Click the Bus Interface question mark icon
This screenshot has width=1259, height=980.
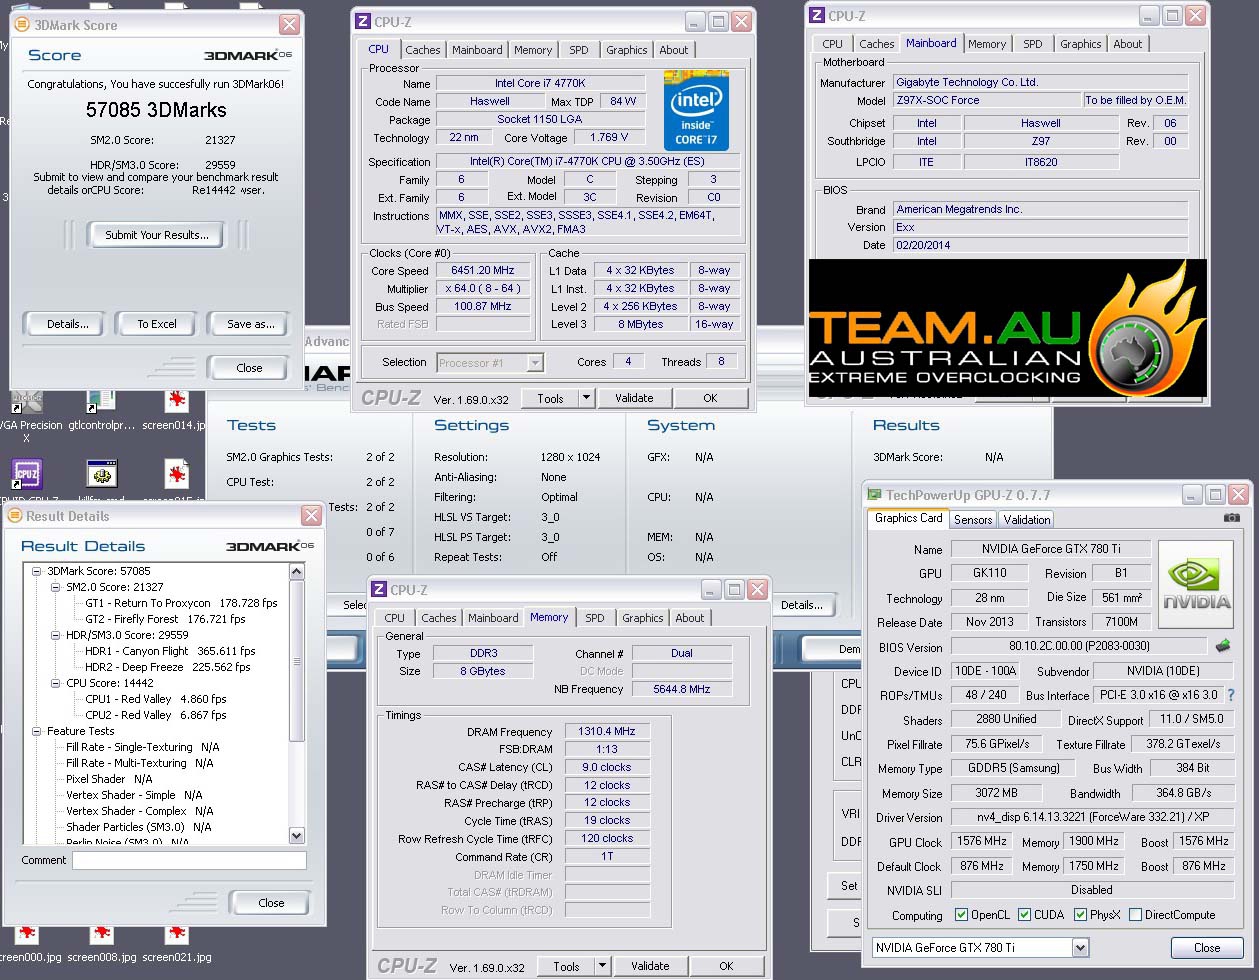[1230, 695]
